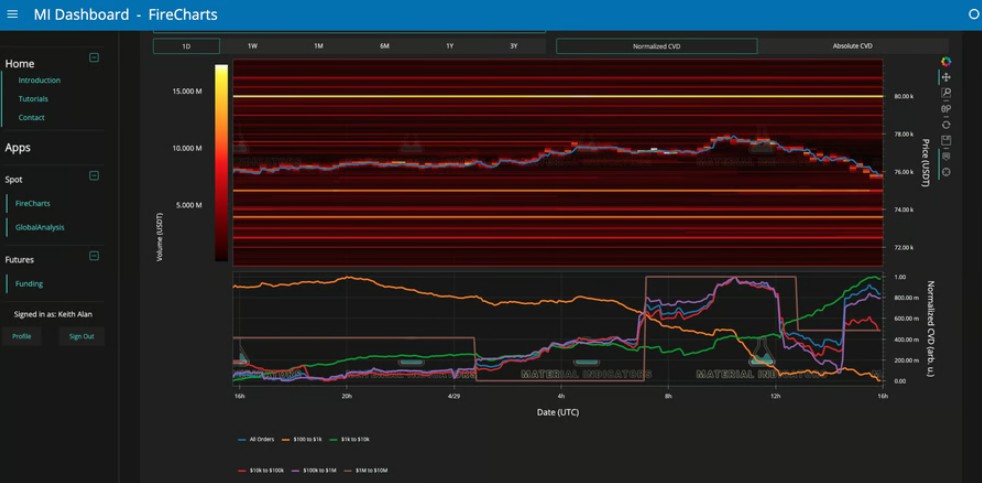Open FireCharts in the Spot section
This screenshot has height=483, width=982.
click(33, 203)
